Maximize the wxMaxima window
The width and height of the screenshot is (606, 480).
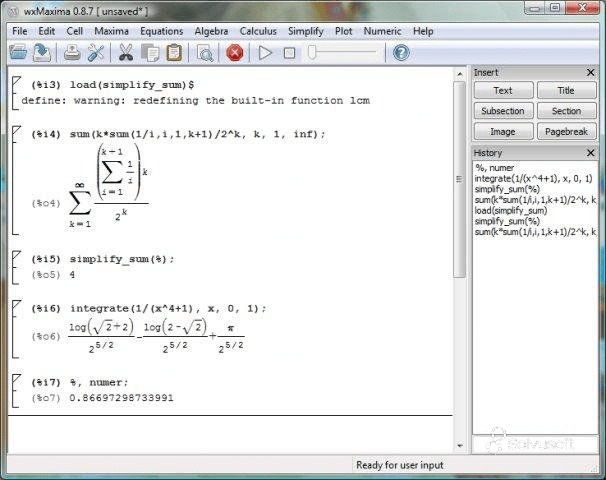click(555, 8)
